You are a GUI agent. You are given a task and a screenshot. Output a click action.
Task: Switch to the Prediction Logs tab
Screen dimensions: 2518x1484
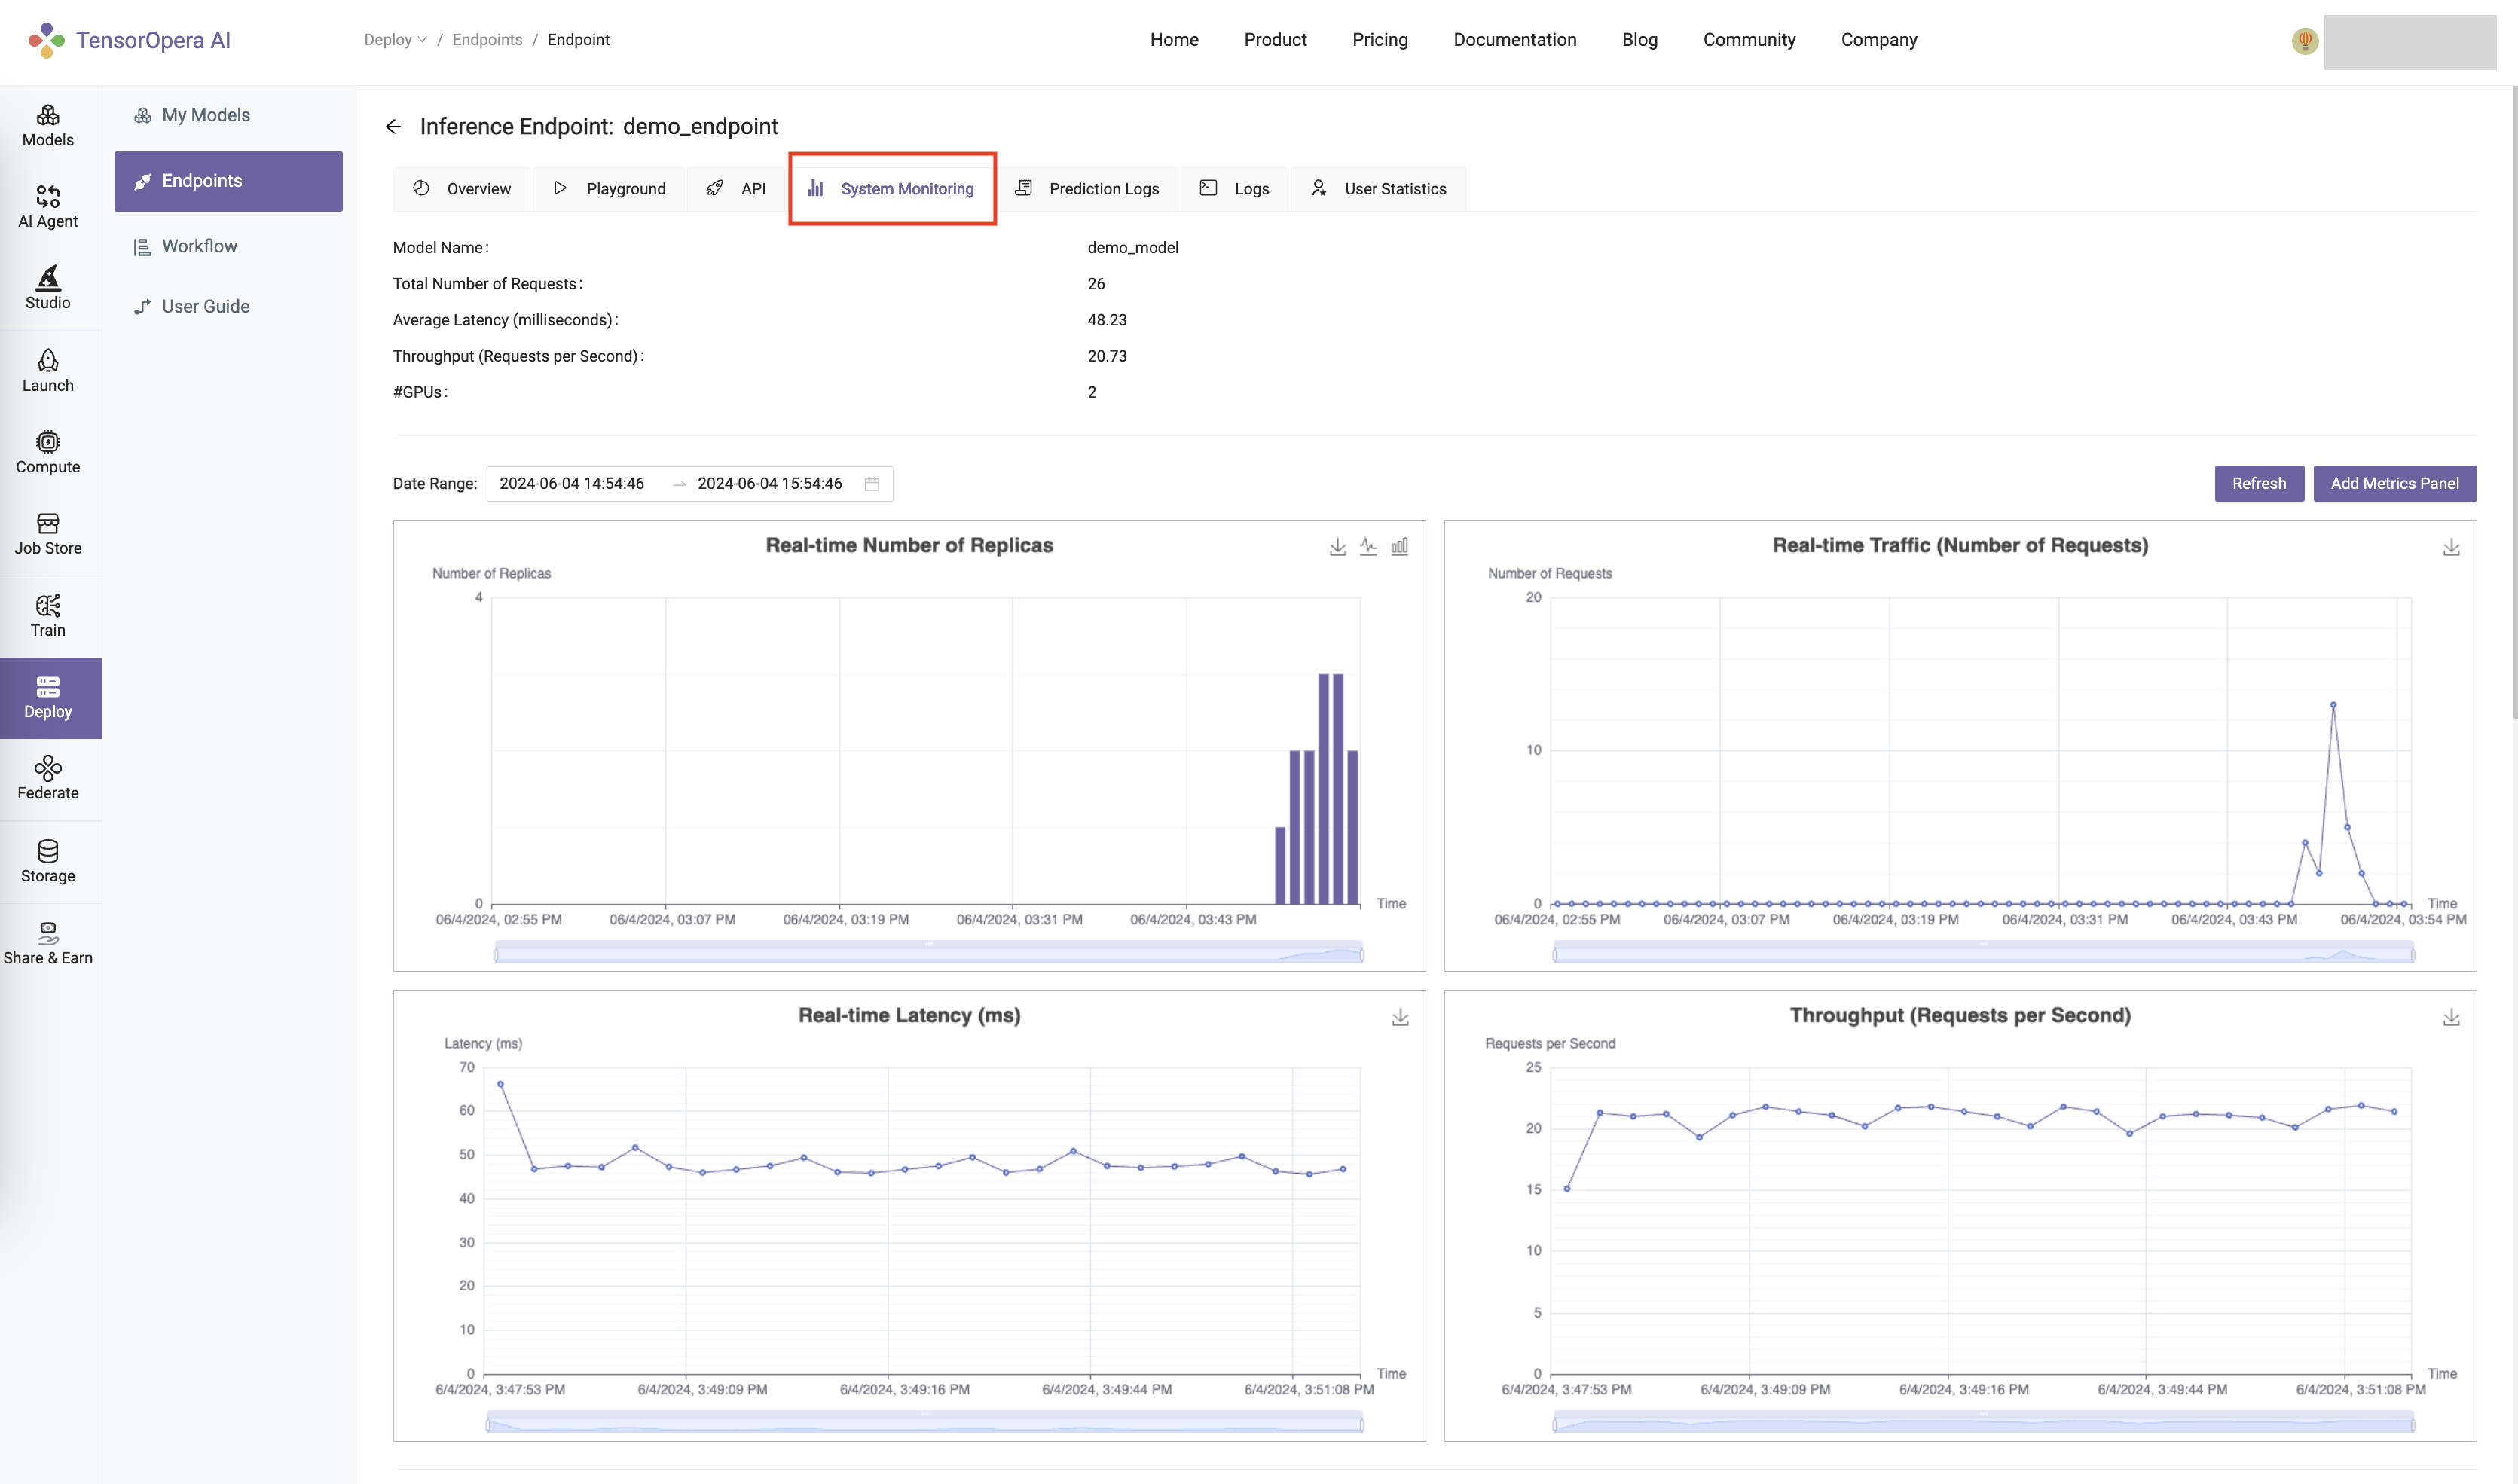1087,189
